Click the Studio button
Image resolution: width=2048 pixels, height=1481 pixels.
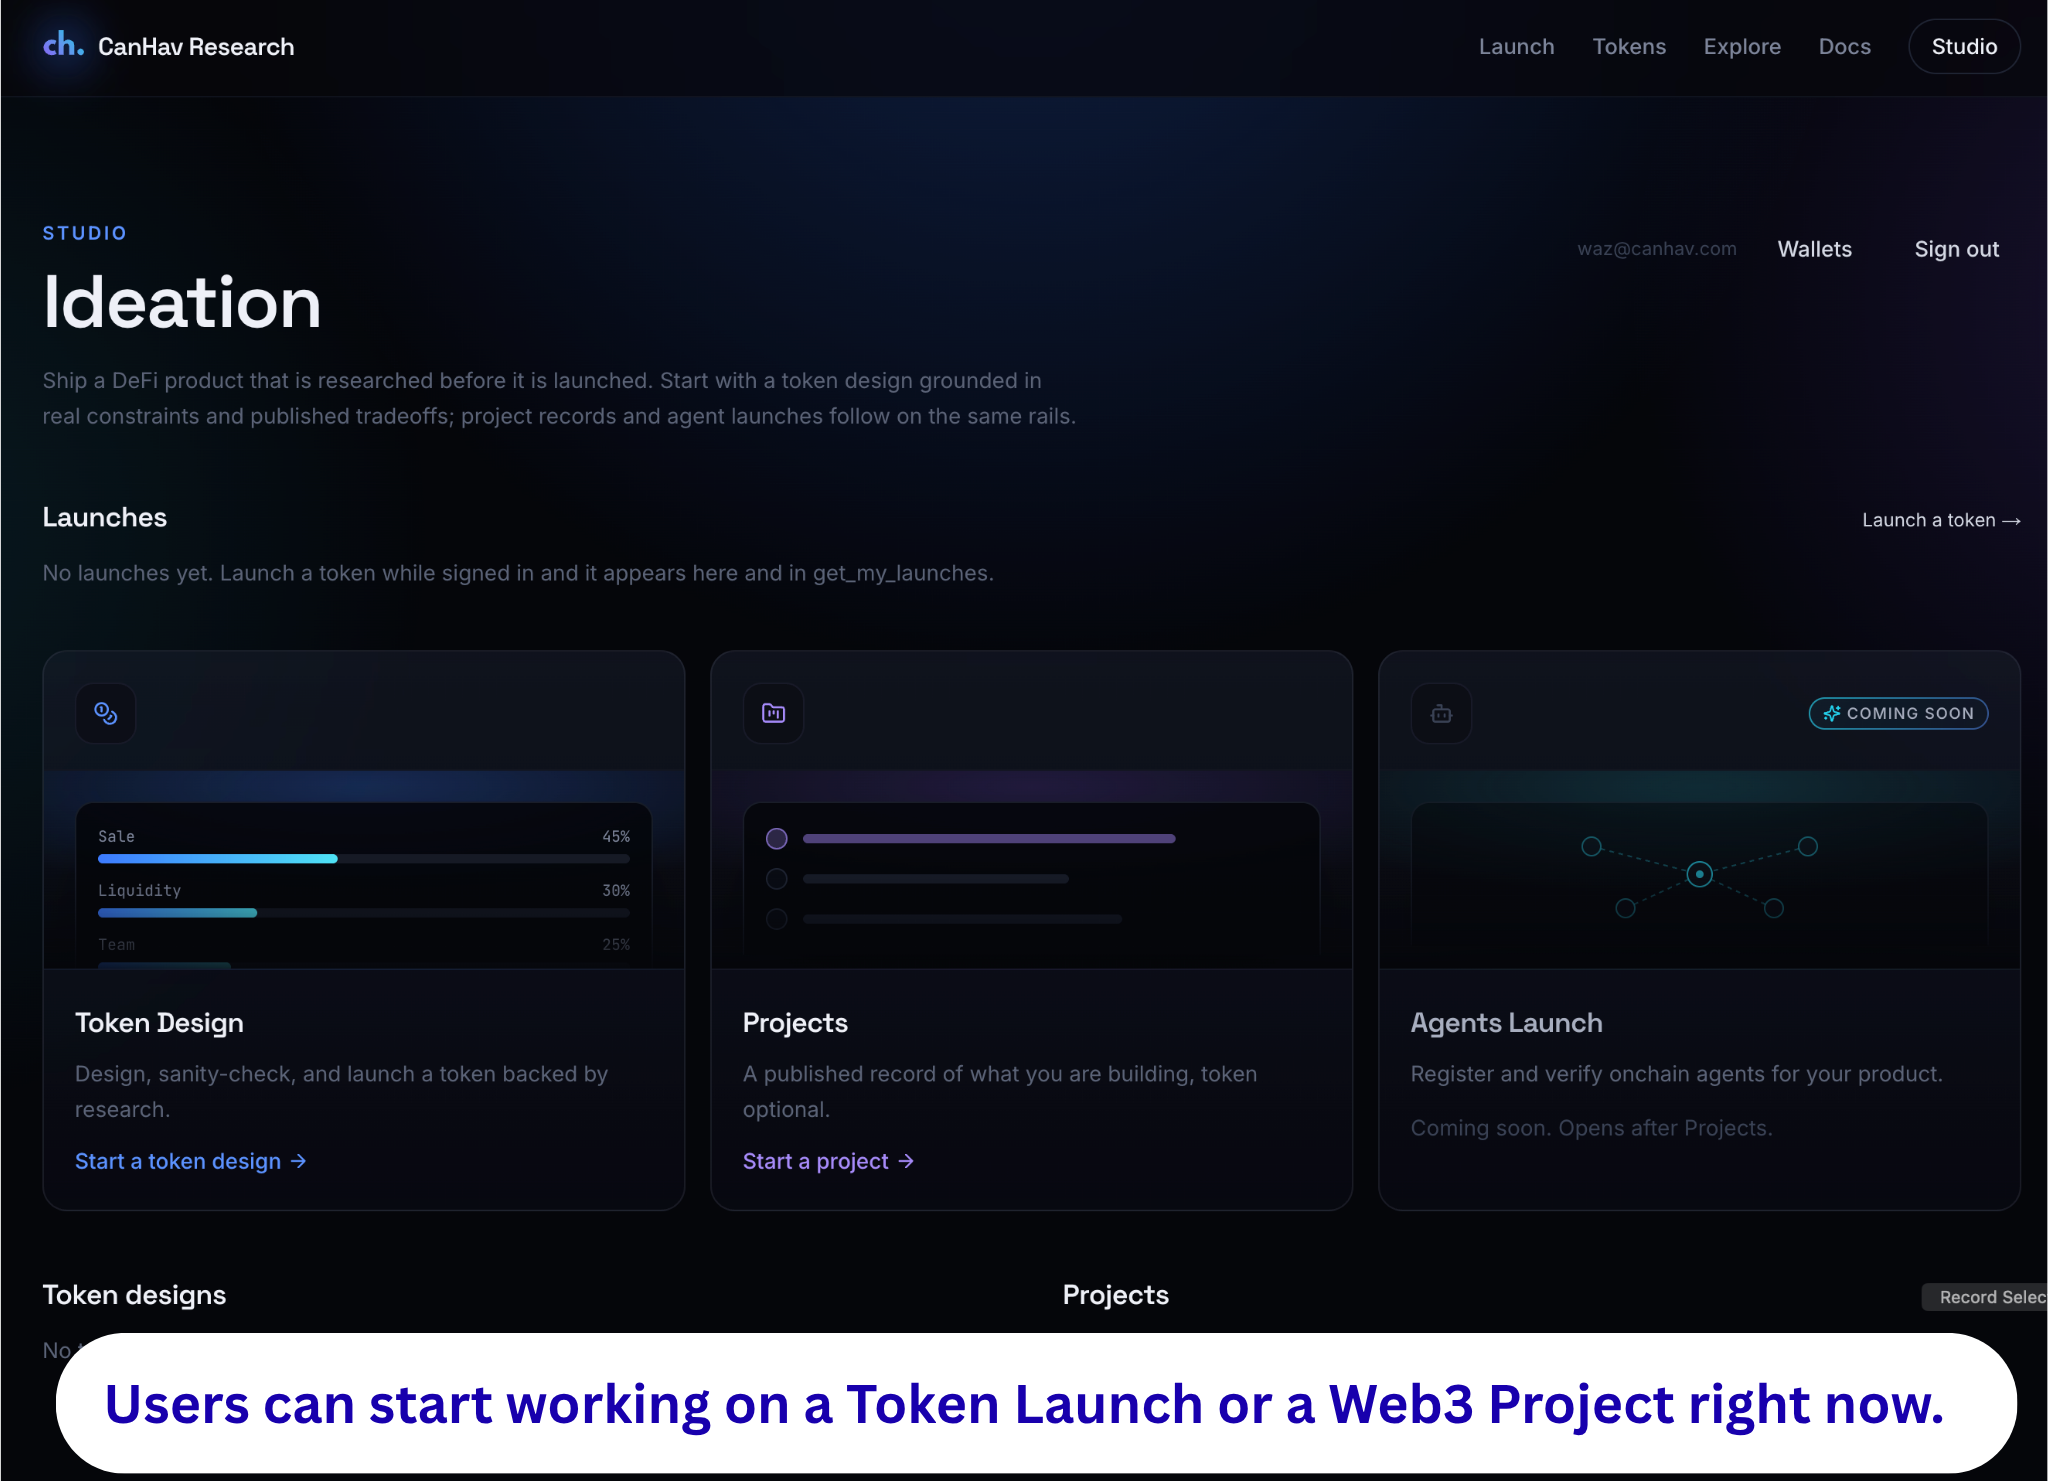(x=1964, y=47)
